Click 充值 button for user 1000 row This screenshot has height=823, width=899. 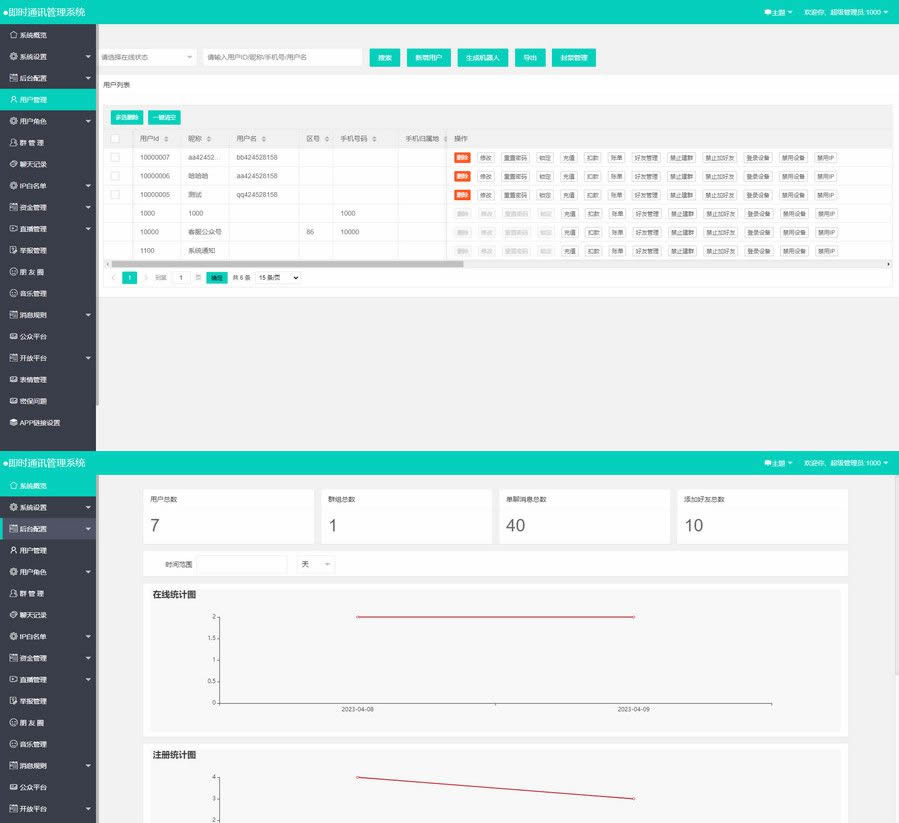[x=569, y=214]
